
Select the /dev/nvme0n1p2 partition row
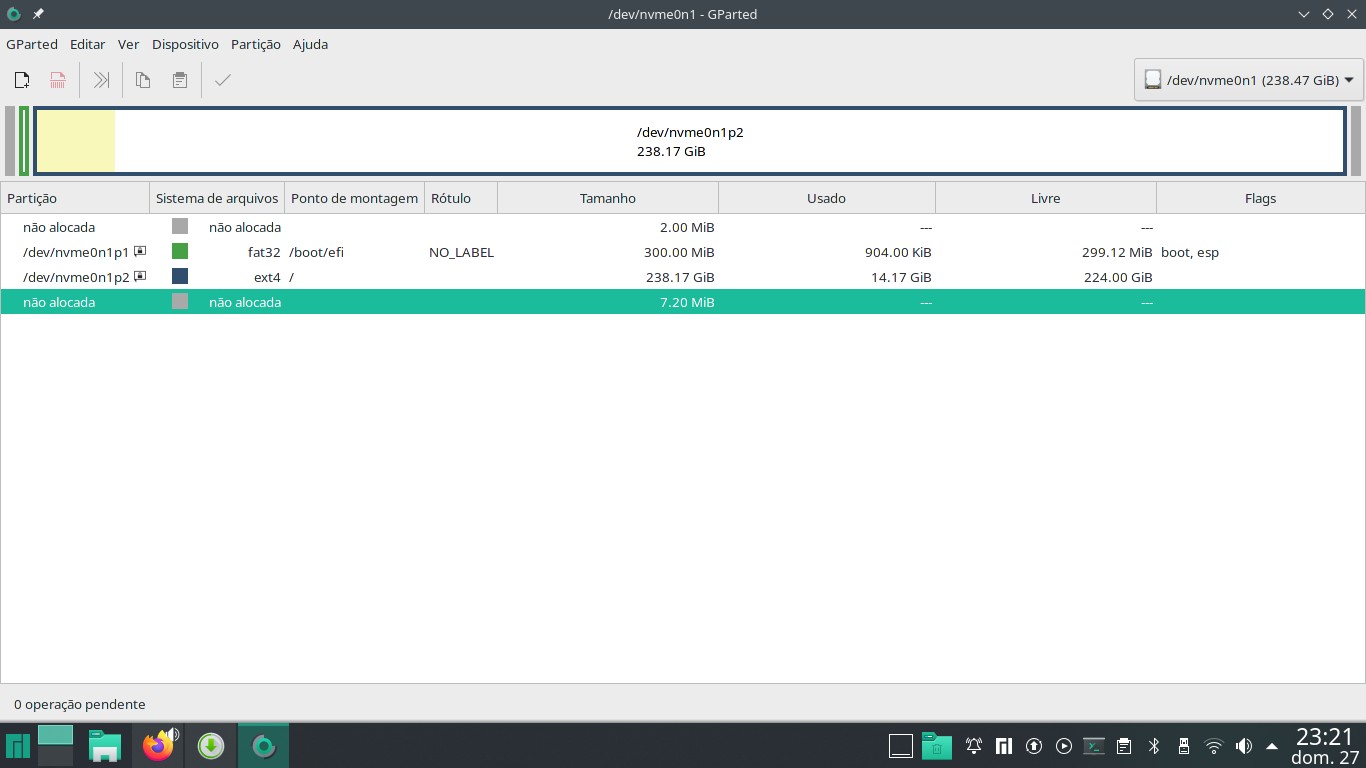(683, 277)
